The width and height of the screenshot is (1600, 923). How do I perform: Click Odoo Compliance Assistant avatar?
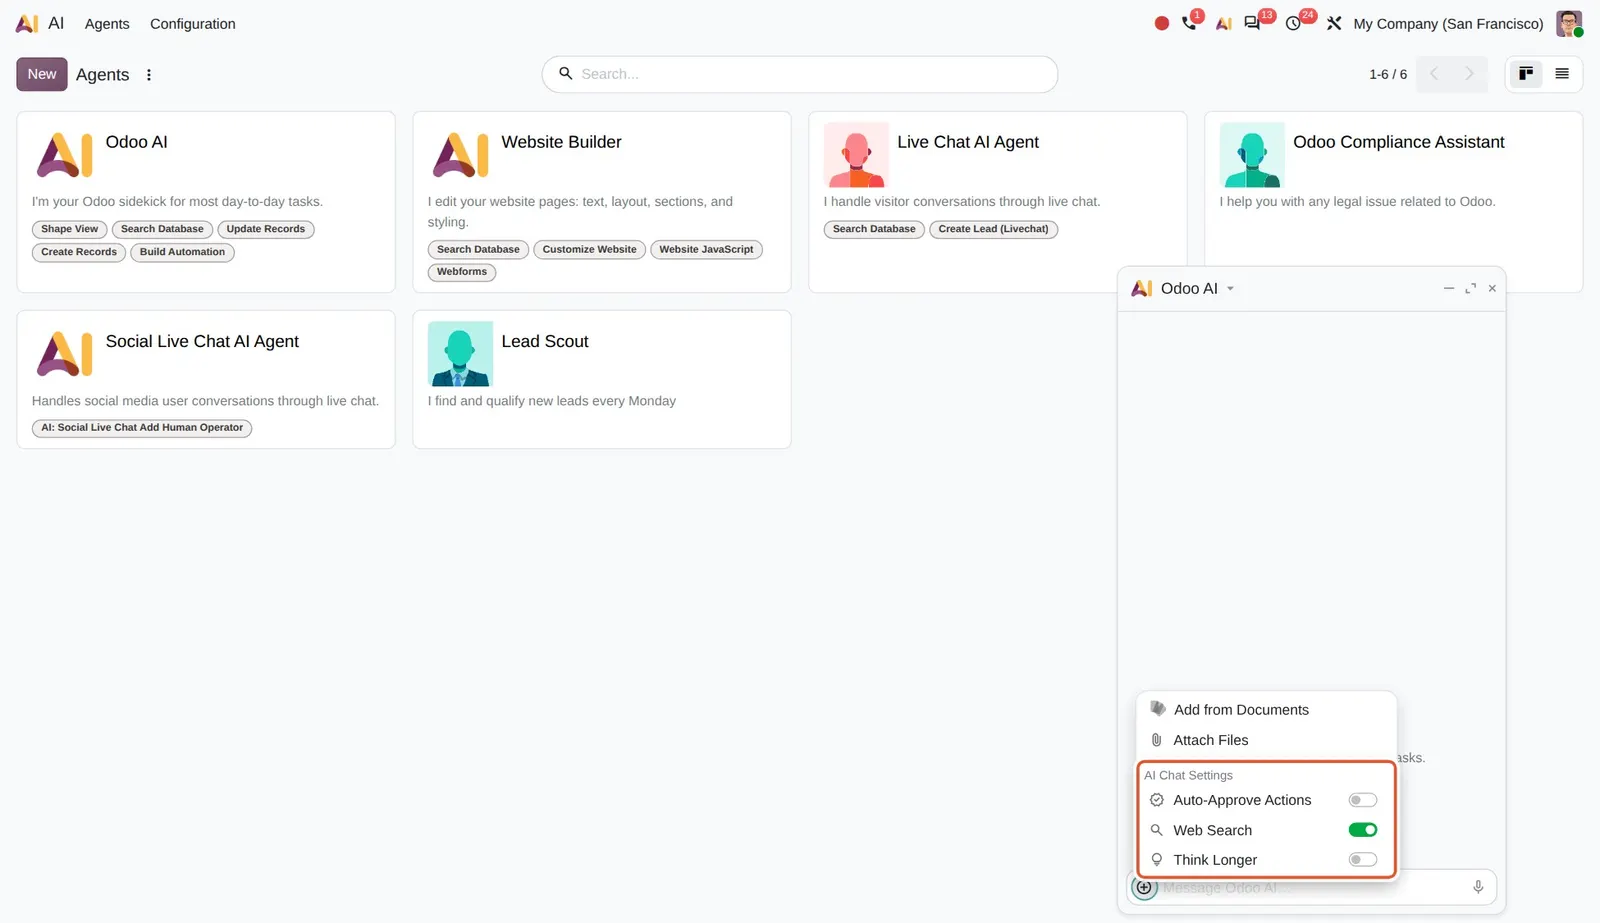(x=1252, y=155)
